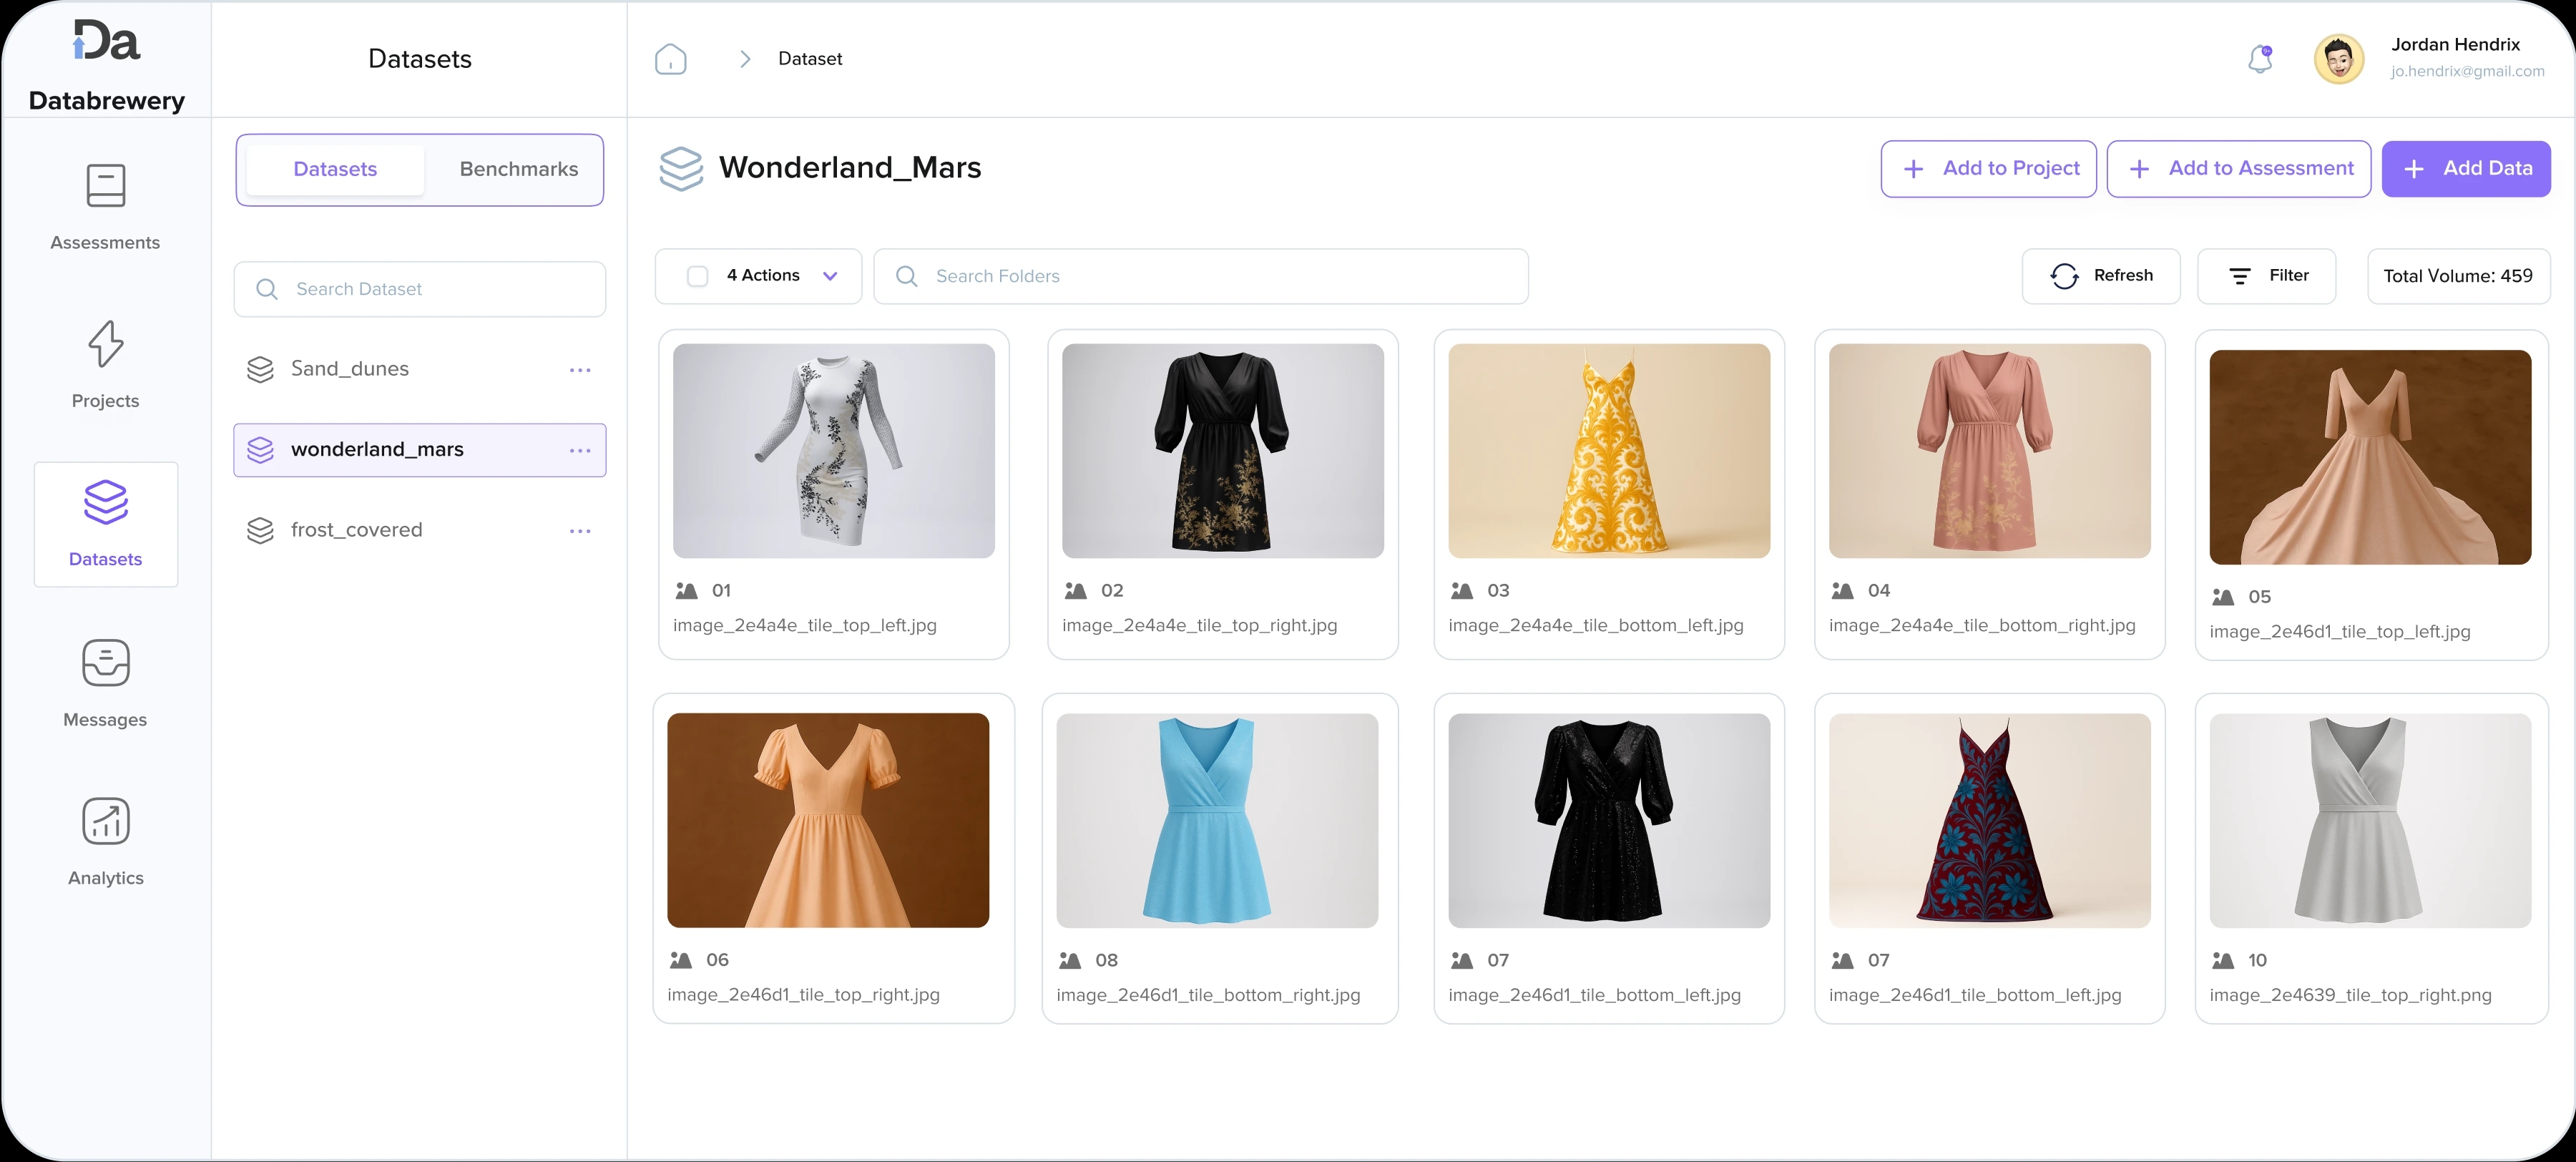
Task: Open the notifications bell icon
Action: tap(2260, 59)
